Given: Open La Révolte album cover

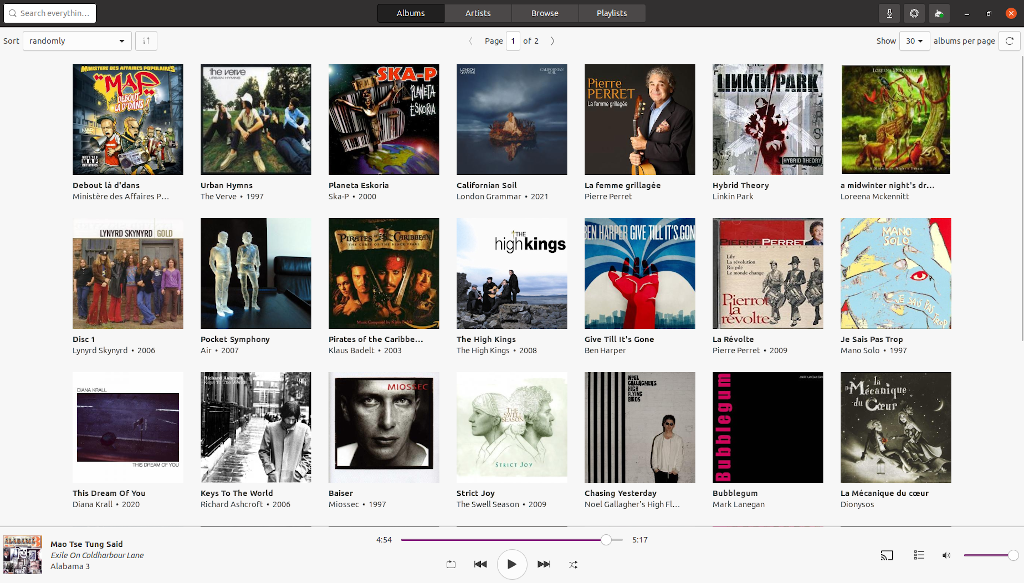Looking at the screenshot, I should 768,274.
